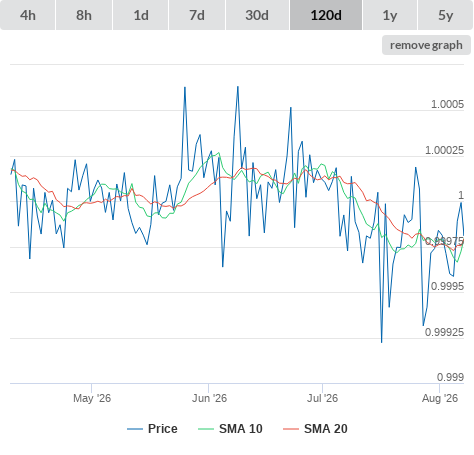
Task: Choose the 1d time range tab
Action: [141, 15]
